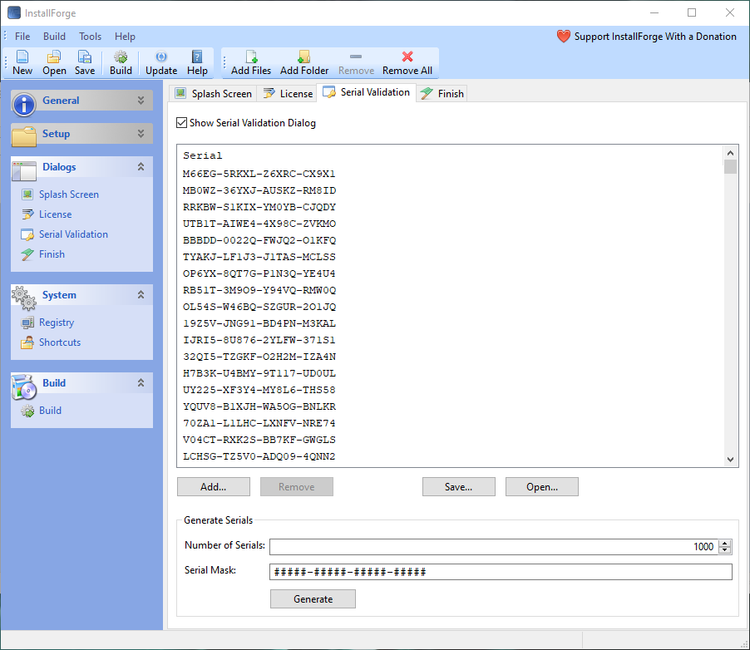Image resolution: width=750 pixels, height=650 pixels.
Task: Click the Serial column header
Action: 202,155
